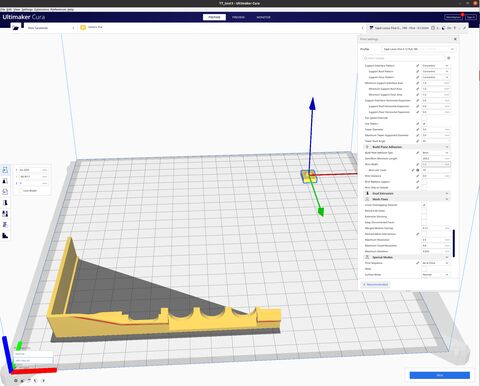Open the Profile dropdown
Screen dimensions: 480x386
click(x=418, y=49)
